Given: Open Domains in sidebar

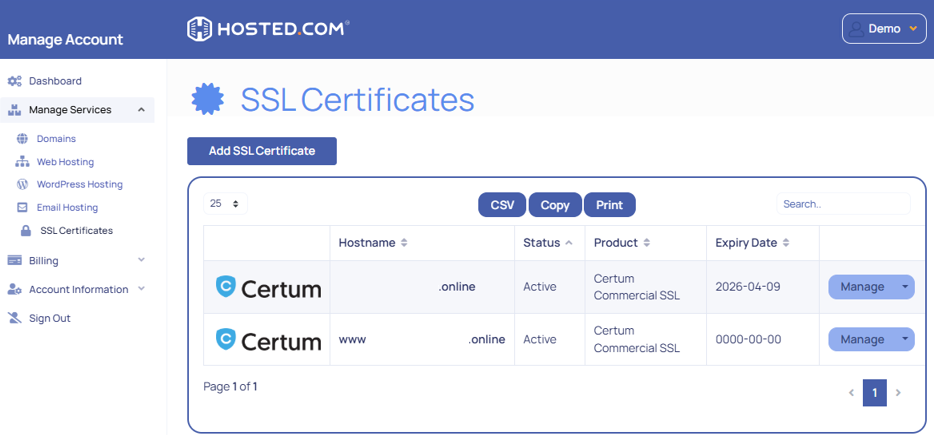Looking at the screenshot, I should tap(57, 139).
